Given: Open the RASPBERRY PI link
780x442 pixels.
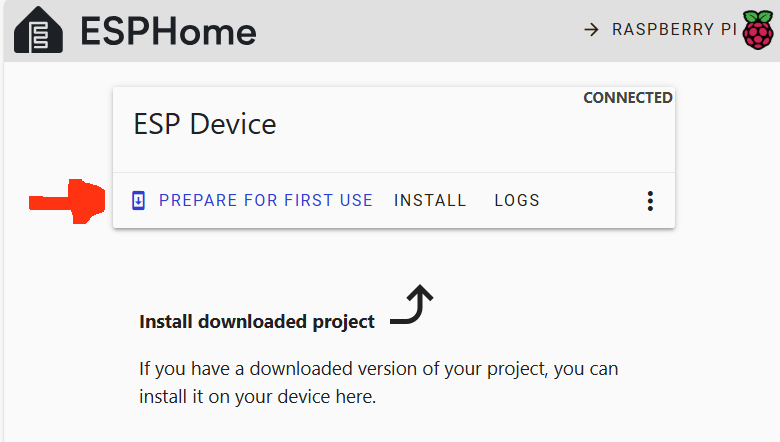Looking at the screenshot, I should pos(674,29).
